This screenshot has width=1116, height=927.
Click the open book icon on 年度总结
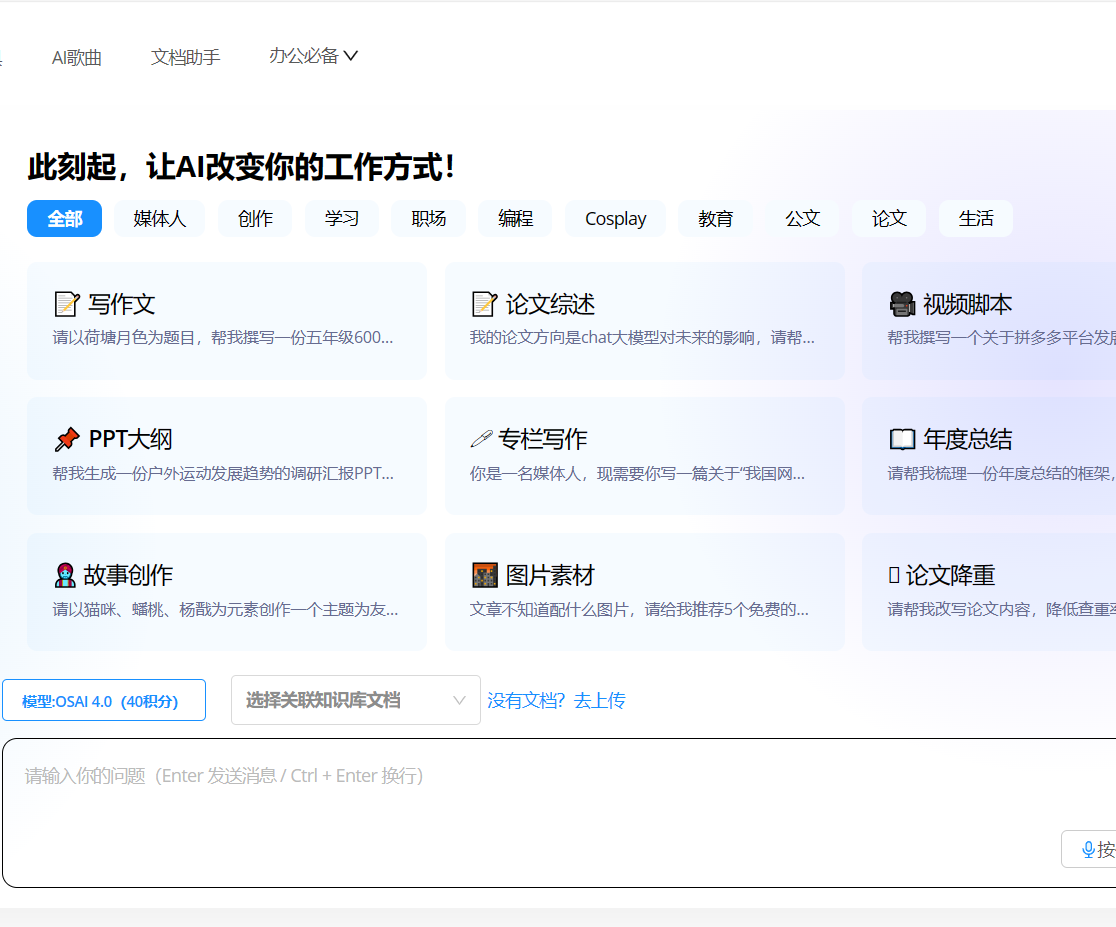coord(902,436)
